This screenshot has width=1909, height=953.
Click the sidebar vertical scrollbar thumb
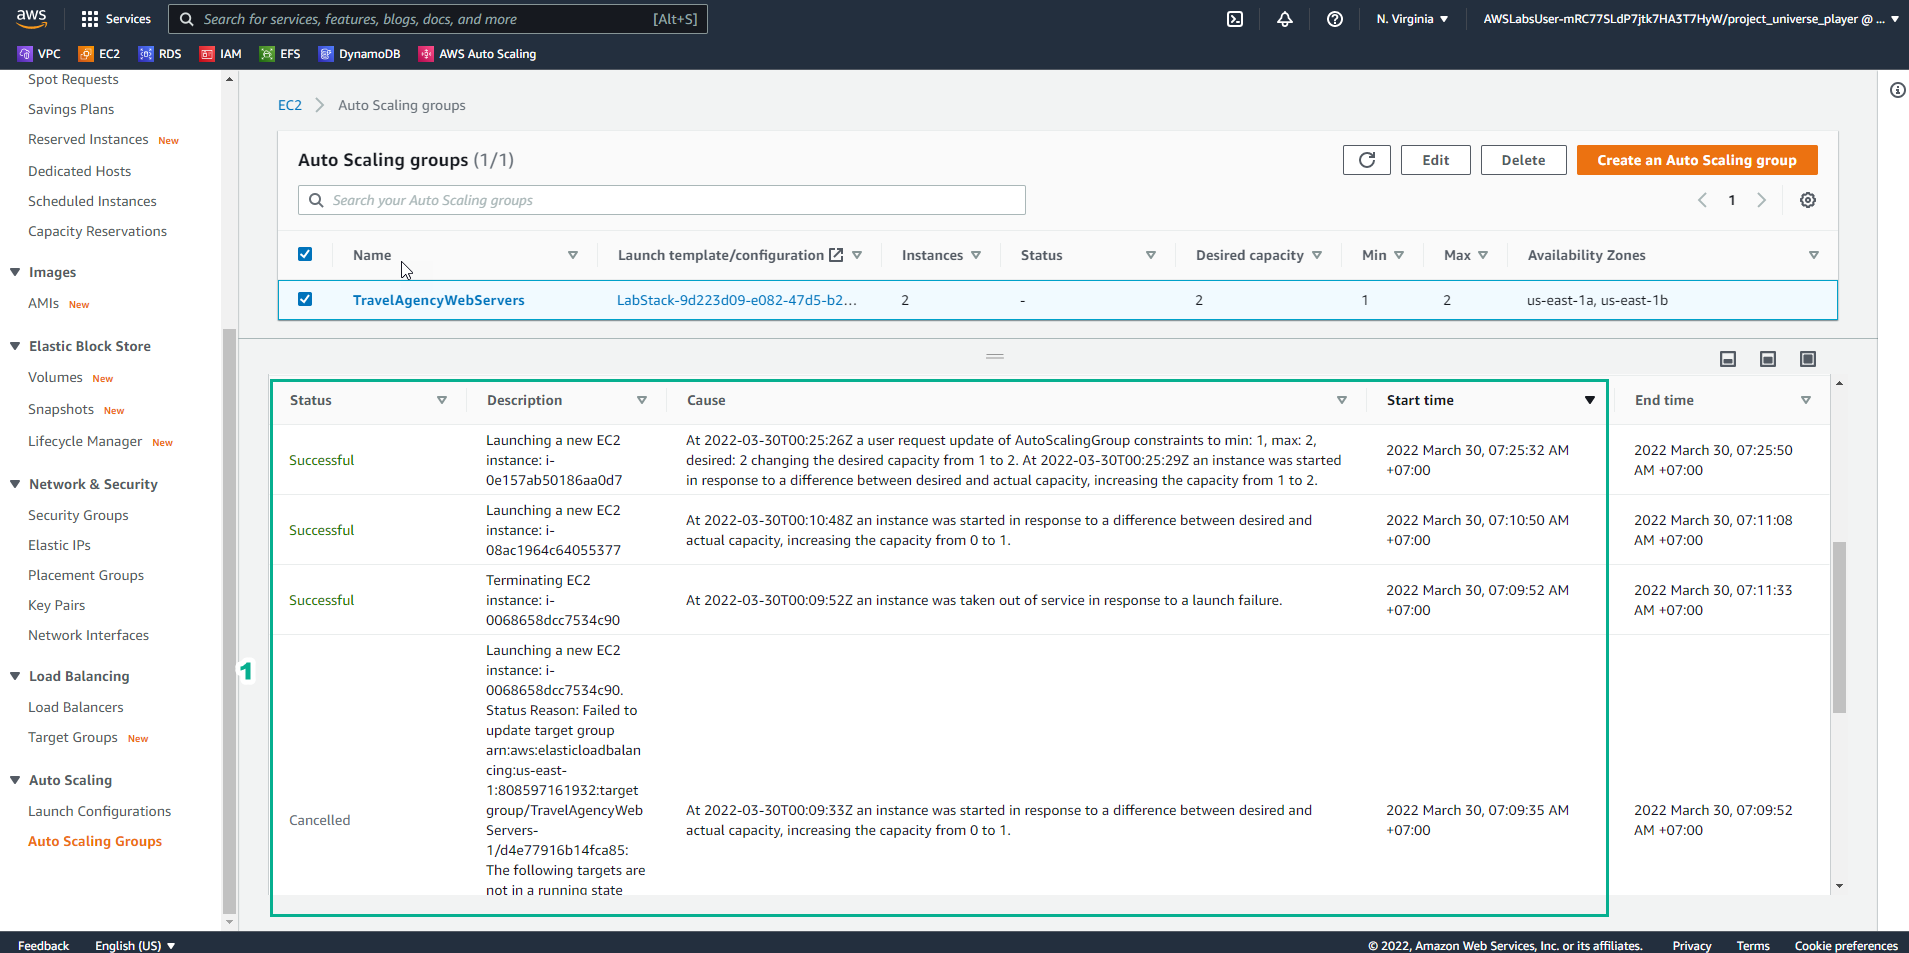[x=229, y=620]
